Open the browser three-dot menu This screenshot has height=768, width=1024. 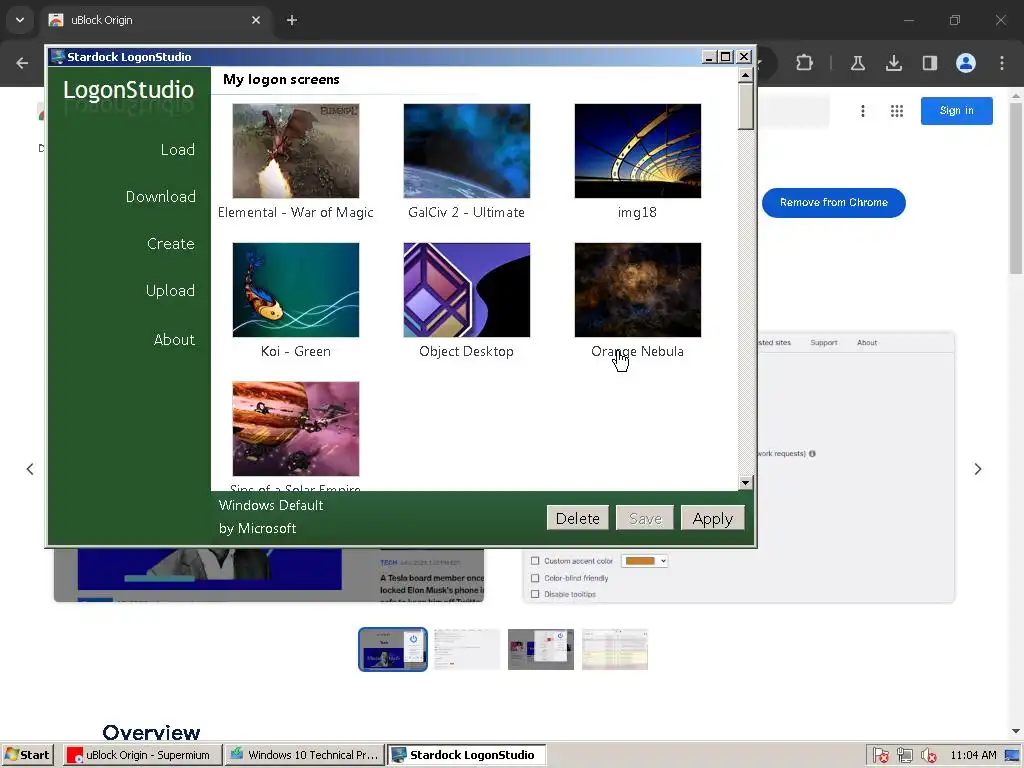click(1002, 63)
